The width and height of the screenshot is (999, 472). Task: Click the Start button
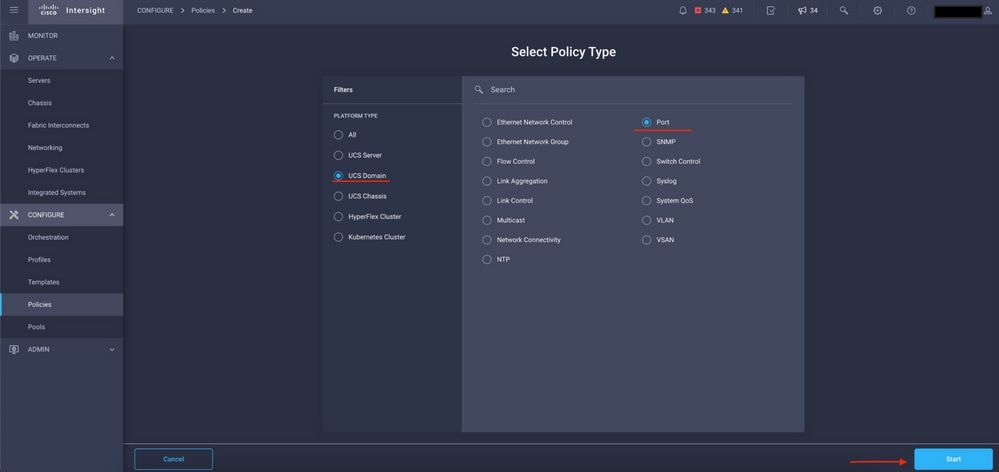pyautogui.click(x=953, y=459)
